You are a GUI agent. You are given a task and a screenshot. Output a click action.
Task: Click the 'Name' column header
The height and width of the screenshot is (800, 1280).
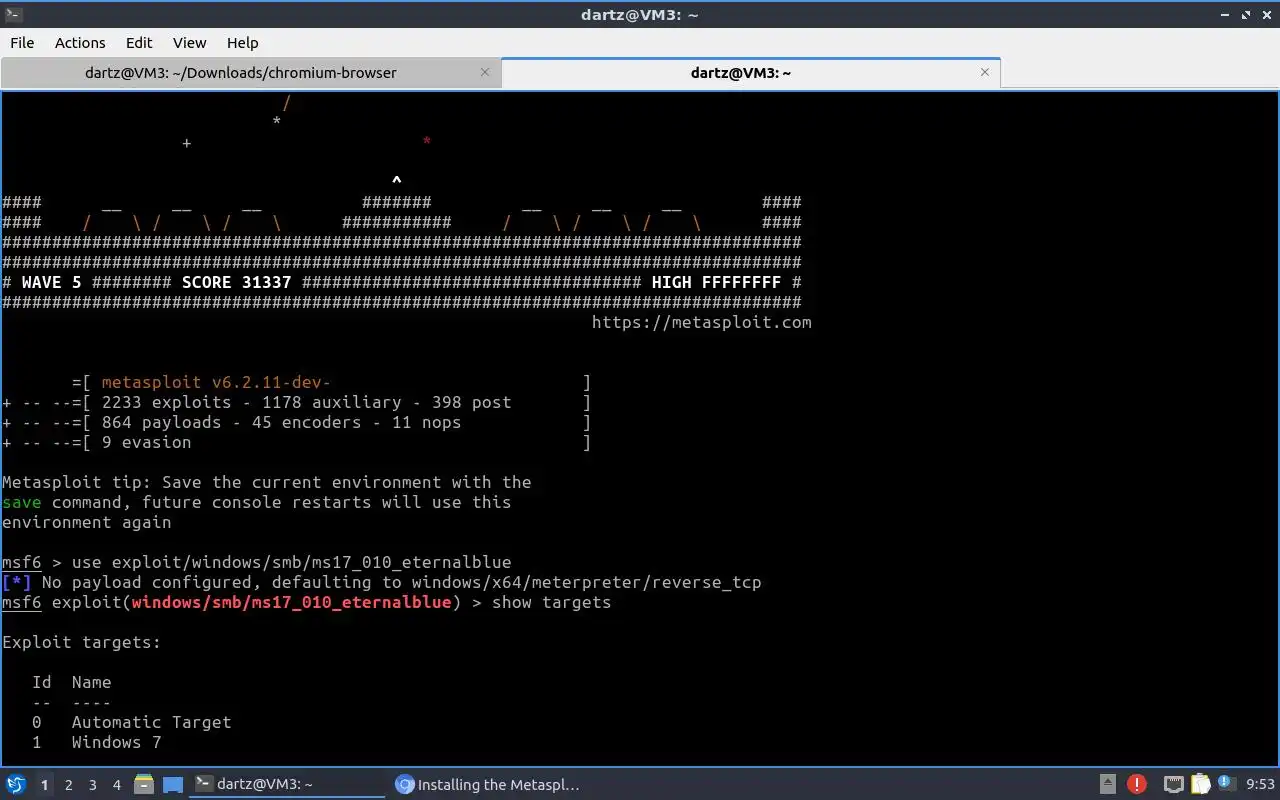point(91,682)
